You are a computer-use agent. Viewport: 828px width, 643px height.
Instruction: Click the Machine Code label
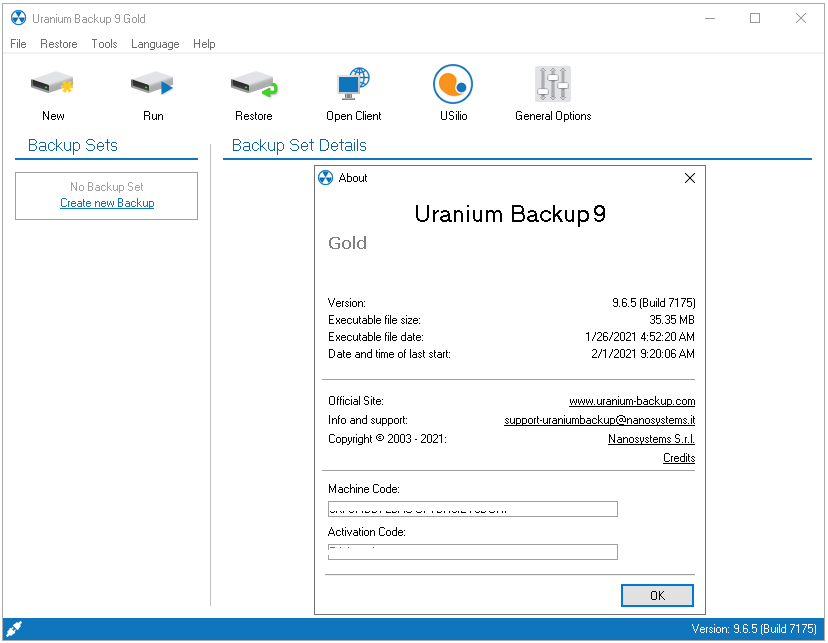[363, 489]
